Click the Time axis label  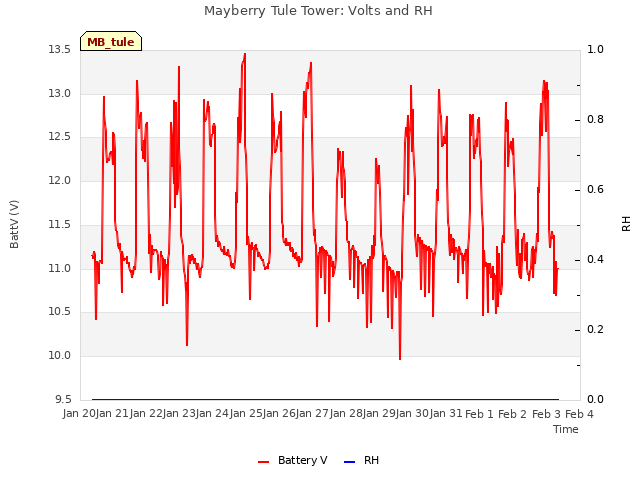click(x=566, y=429)
